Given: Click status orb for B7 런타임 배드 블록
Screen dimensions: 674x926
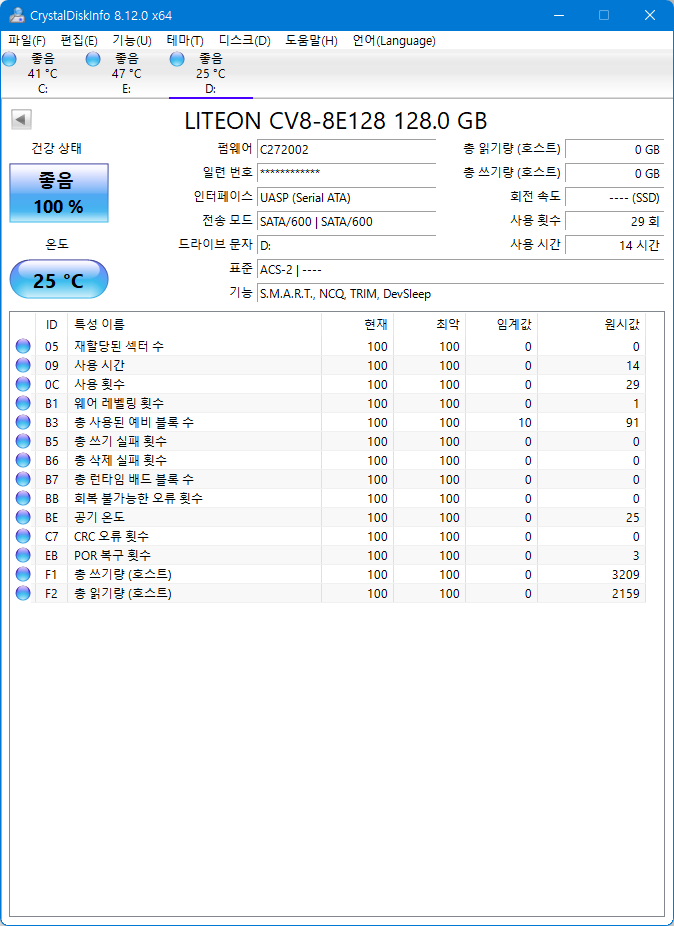Looking at the screenshot, I should [x=23, y=479].
